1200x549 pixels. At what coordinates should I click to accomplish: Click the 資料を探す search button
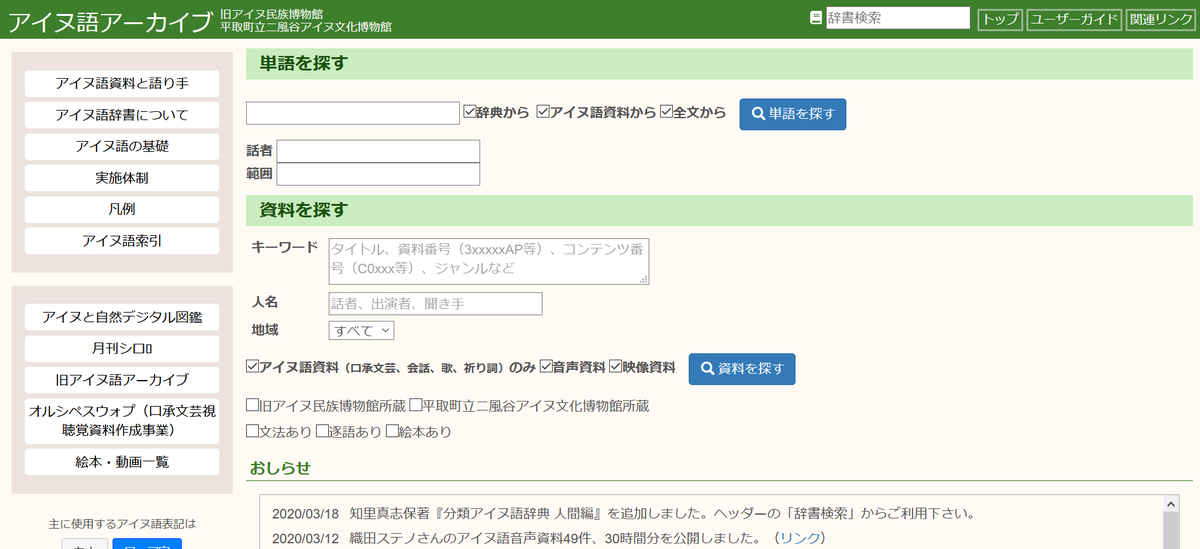point(742,369)
